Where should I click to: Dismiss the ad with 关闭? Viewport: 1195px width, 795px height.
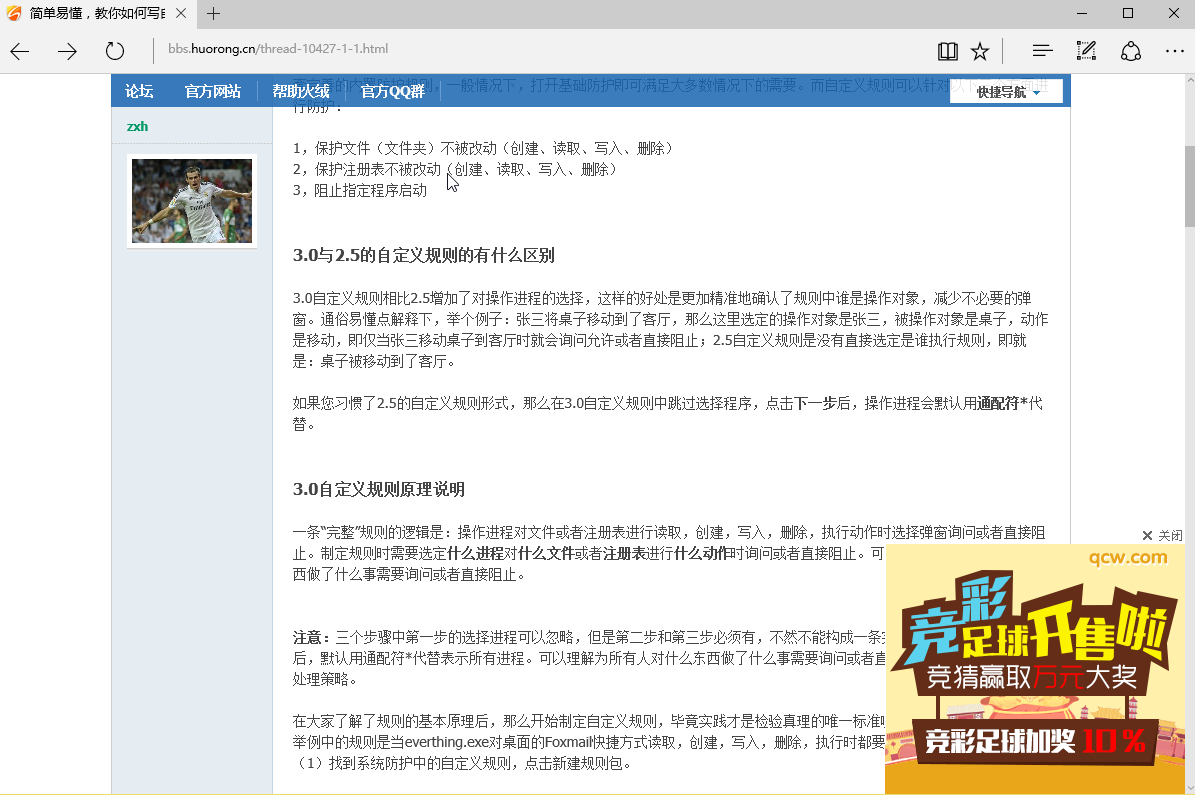[x=1162, y=535]
